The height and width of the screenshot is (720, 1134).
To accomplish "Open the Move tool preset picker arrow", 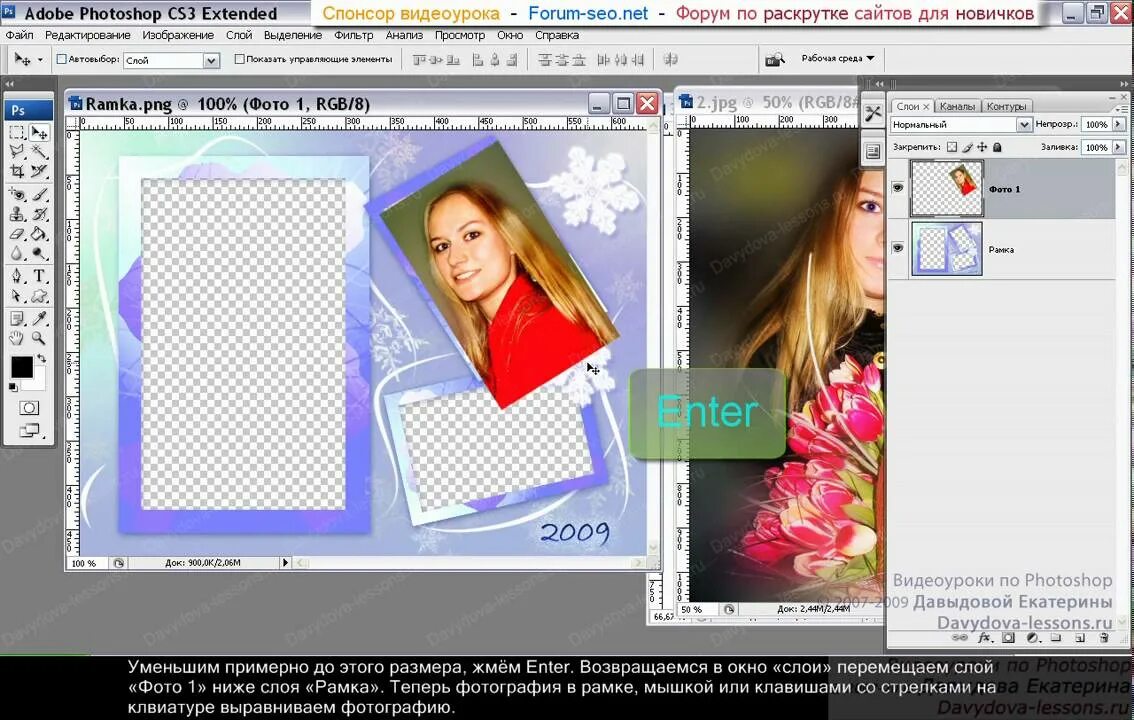I will point(40,60).
